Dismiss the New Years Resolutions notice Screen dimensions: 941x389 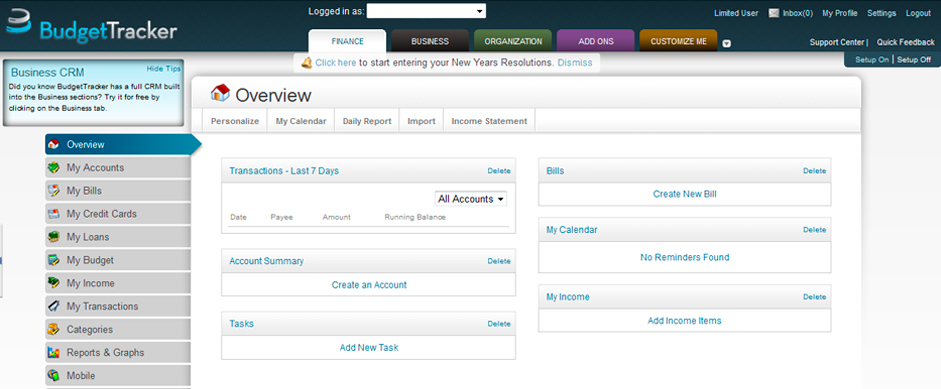(x=575, y=62)
